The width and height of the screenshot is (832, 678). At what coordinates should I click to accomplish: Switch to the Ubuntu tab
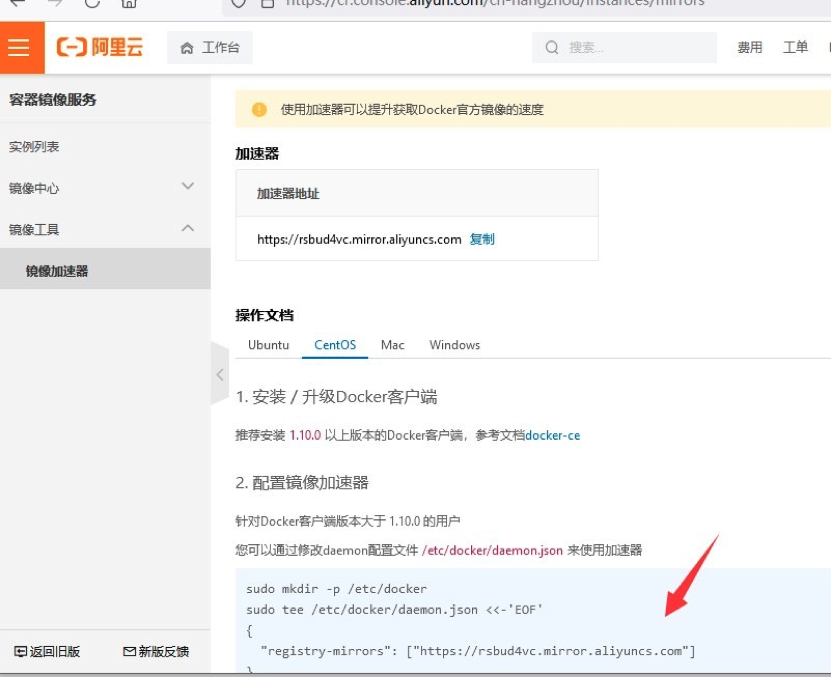(x=268, y=345)
